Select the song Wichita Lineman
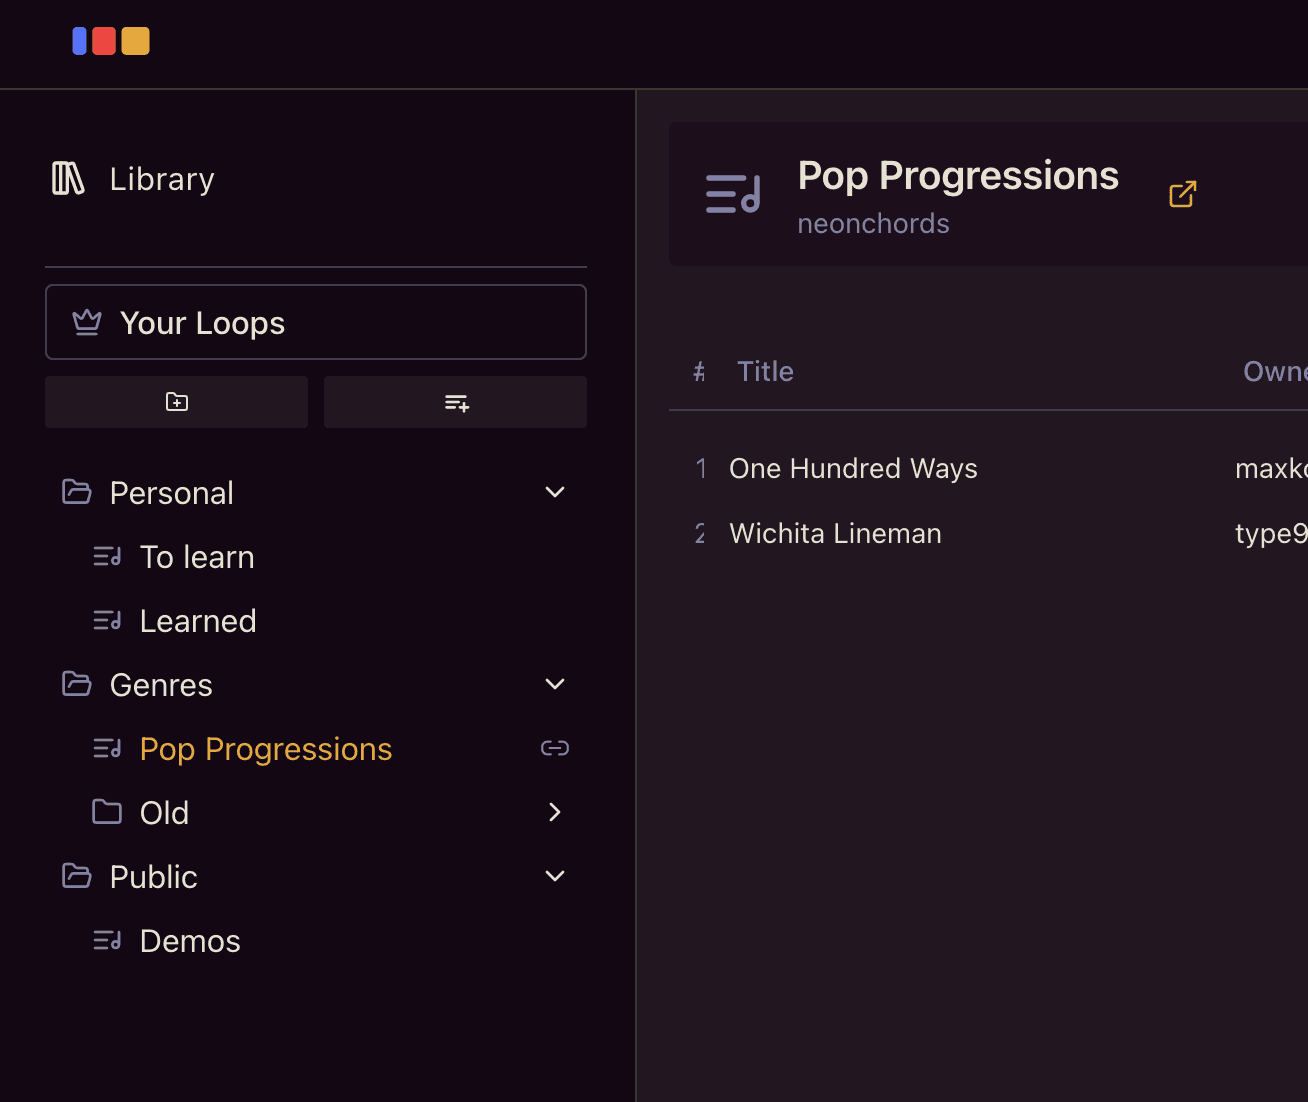Screen dimensions: 1308x1102 [835, 533]
